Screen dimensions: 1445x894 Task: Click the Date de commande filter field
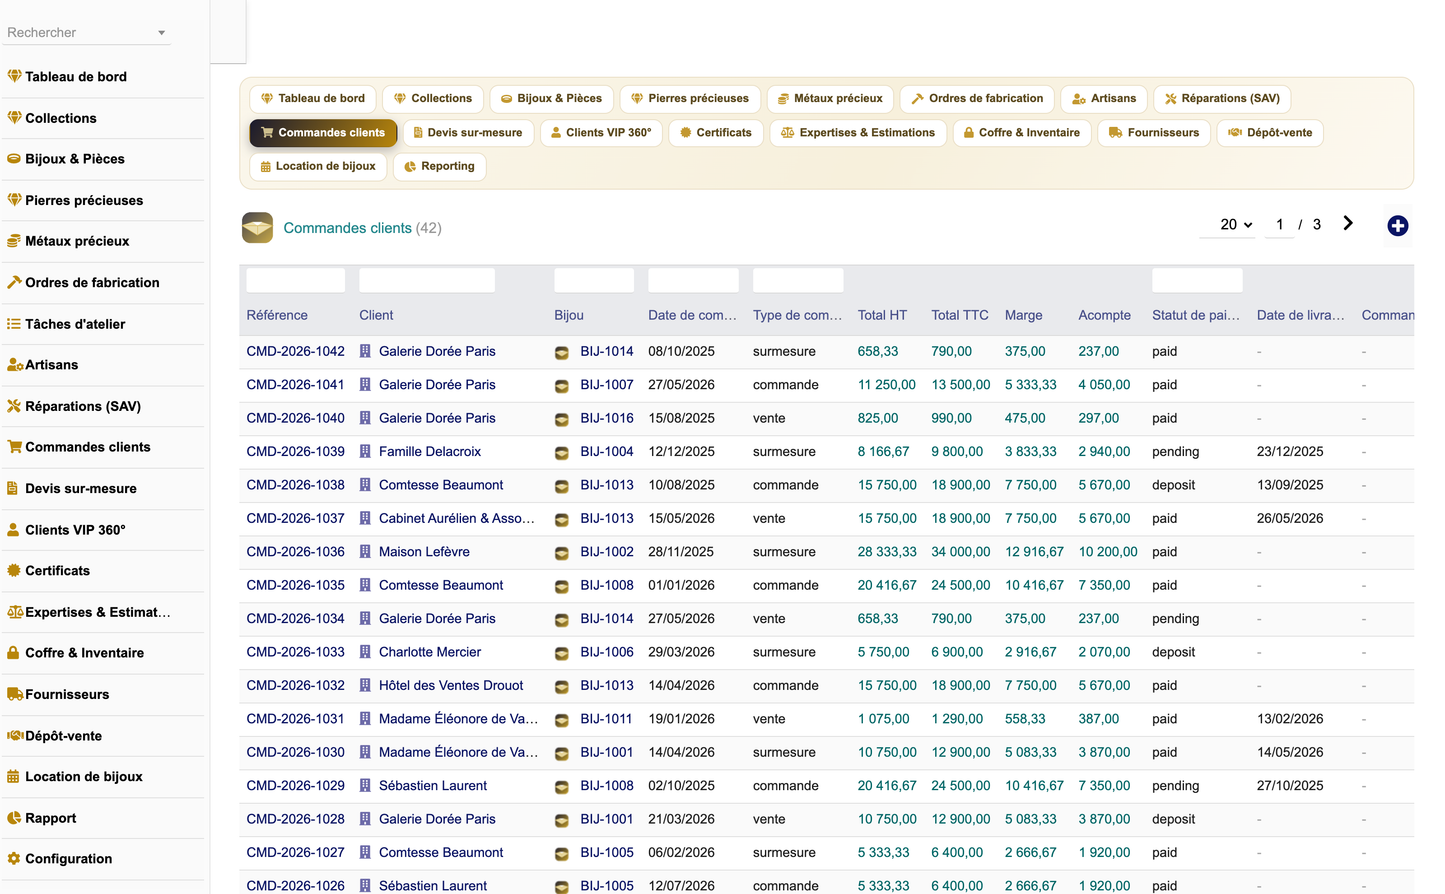(x=693, y=280)
